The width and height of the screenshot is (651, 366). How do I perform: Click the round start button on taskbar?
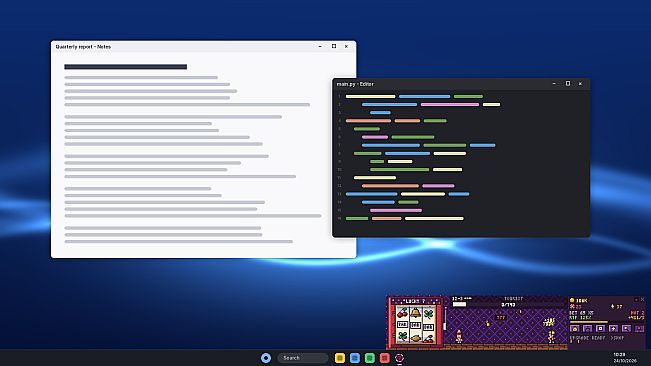click(266, 358)
